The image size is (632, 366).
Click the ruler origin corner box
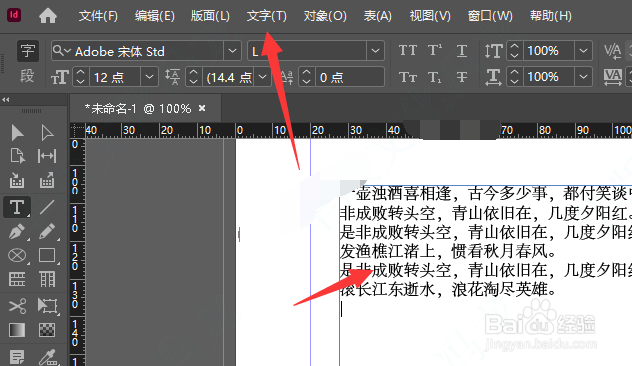pyautogui.click(x=77, y=130)
